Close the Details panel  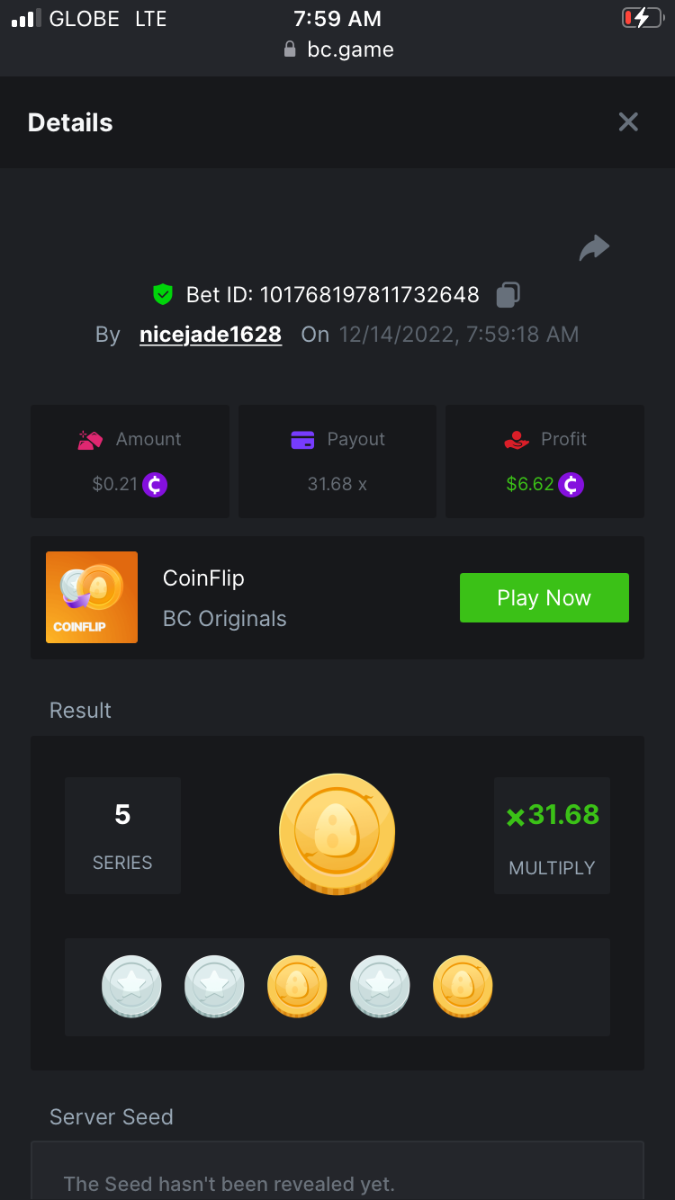628,122
